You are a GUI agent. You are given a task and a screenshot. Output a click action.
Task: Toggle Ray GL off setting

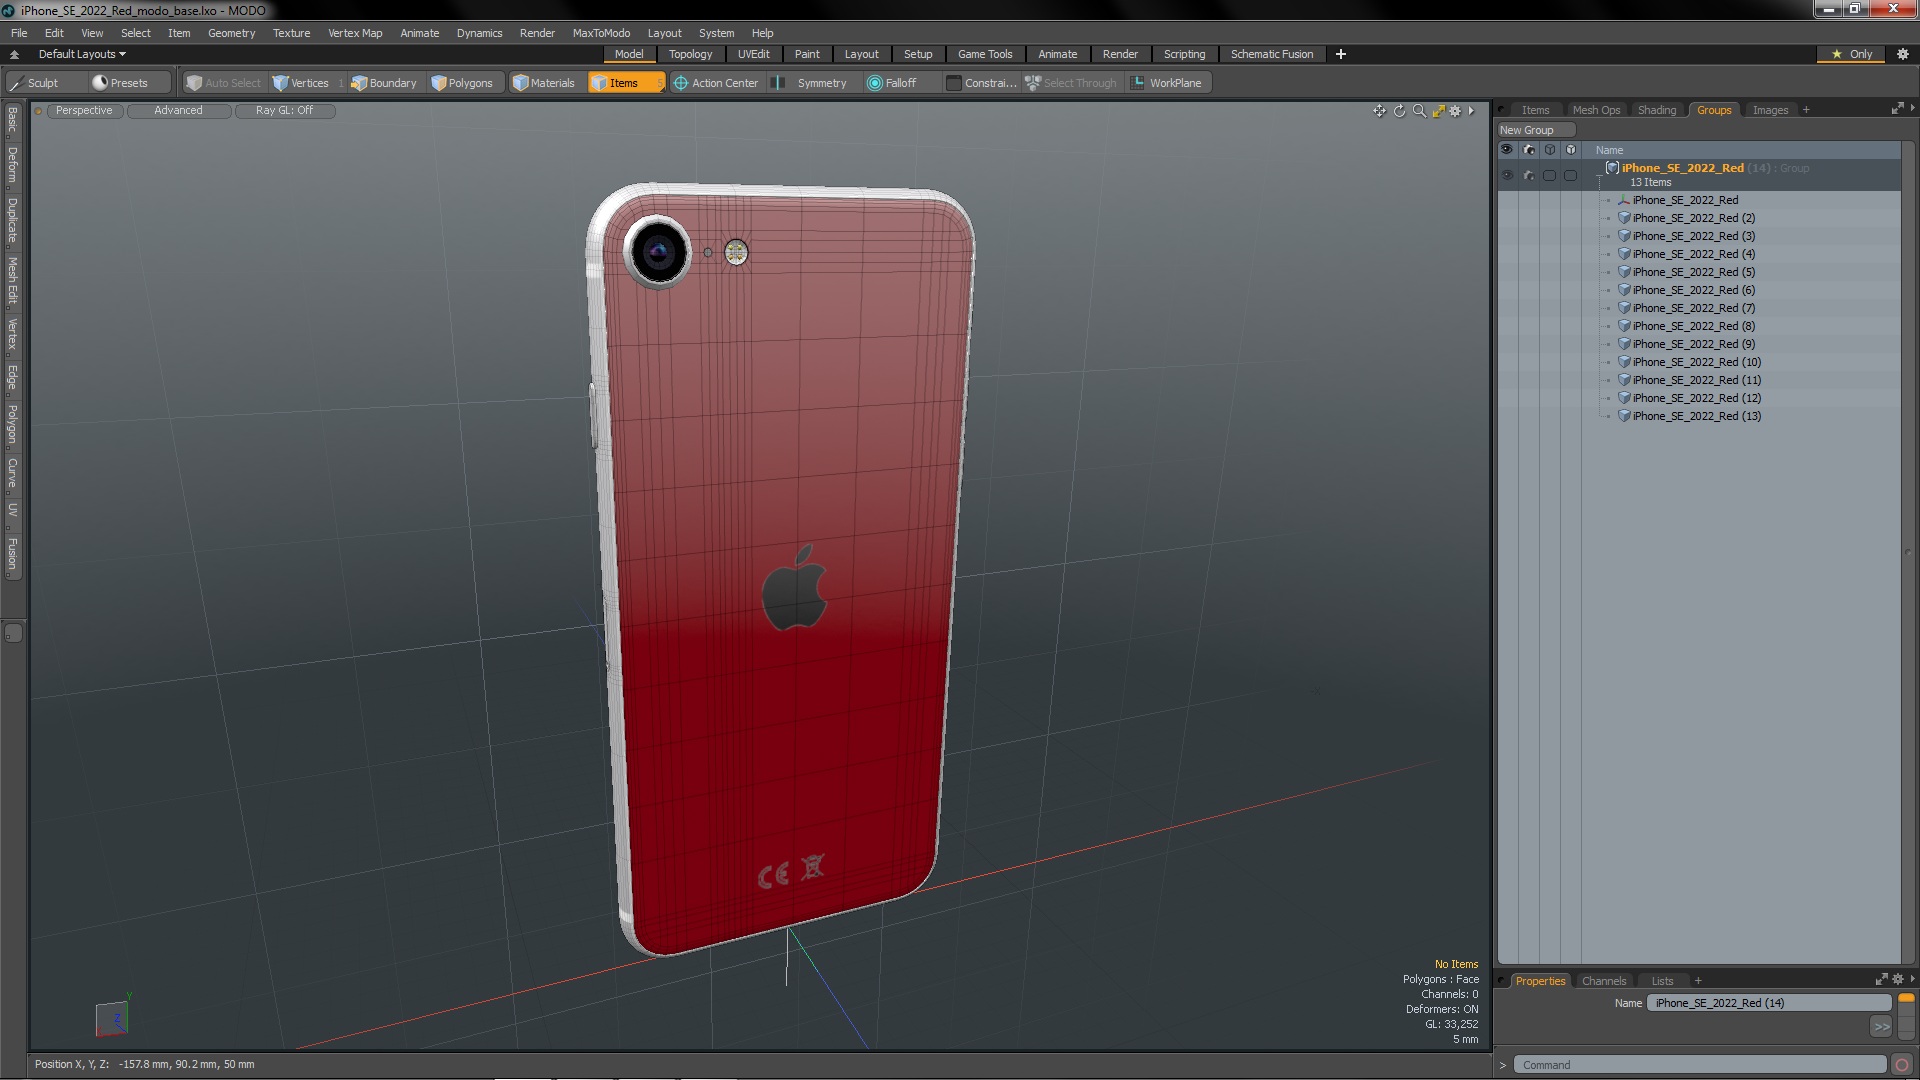(x=284, y=111)
